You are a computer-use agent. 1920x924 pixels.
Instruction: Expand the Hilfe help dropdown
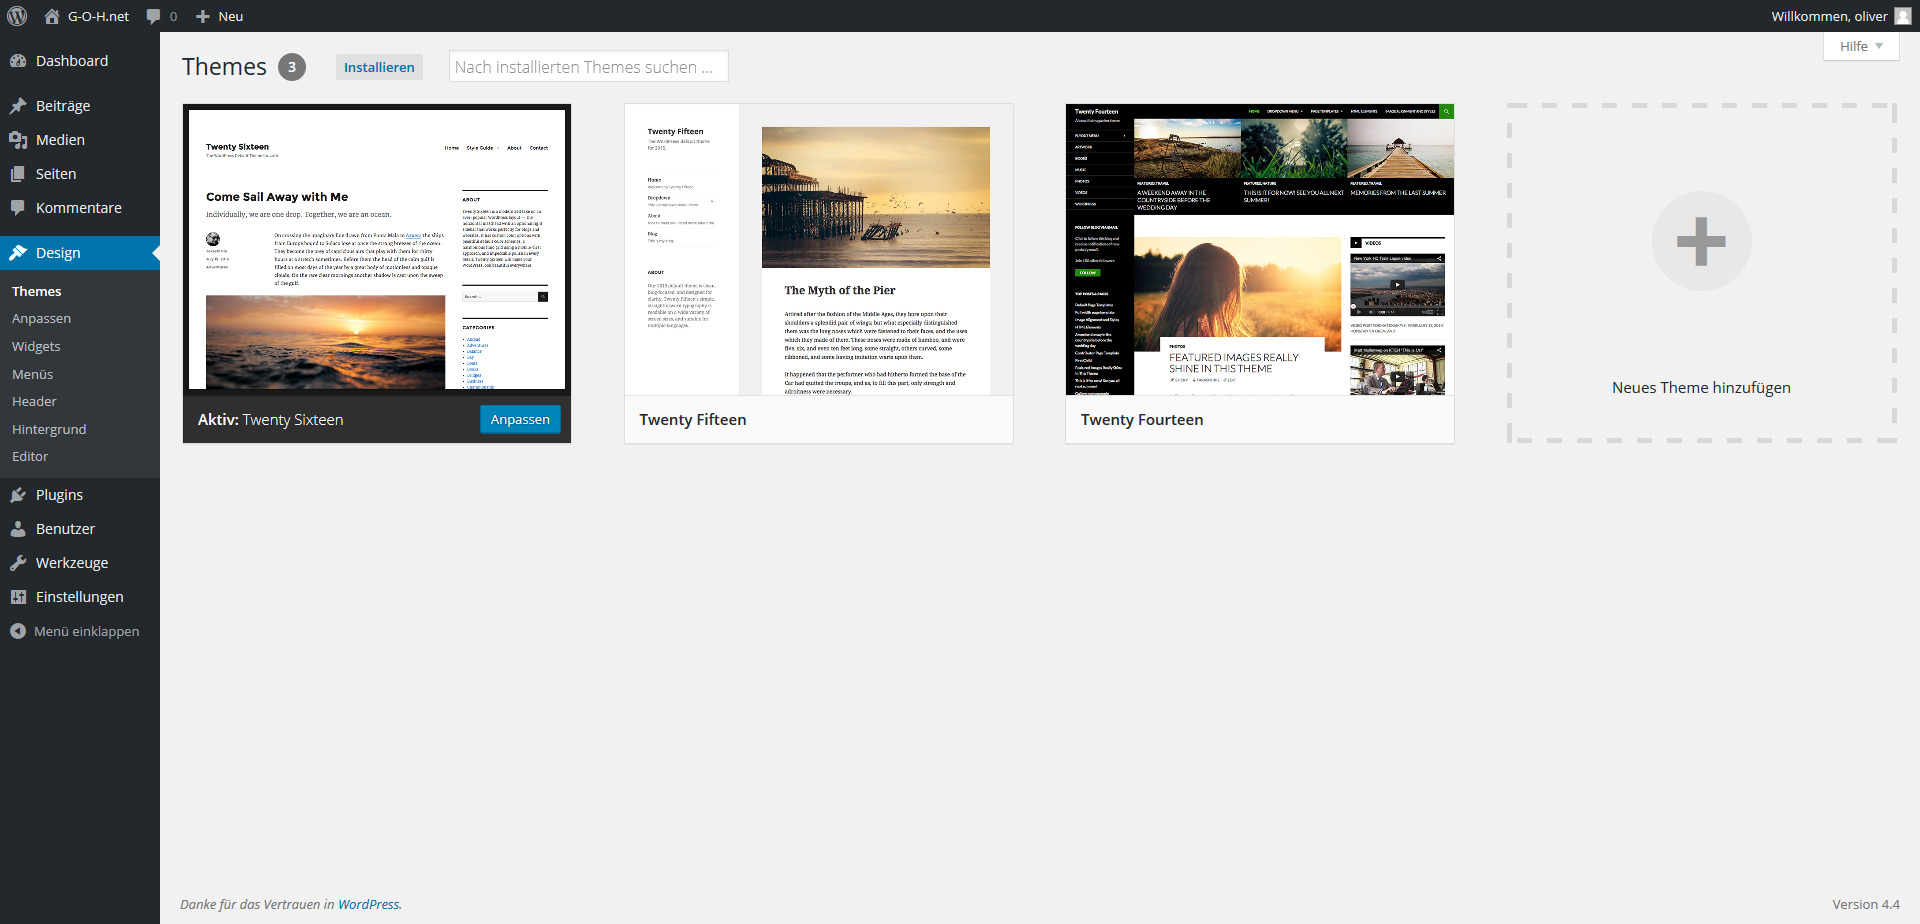[1861, 46]
